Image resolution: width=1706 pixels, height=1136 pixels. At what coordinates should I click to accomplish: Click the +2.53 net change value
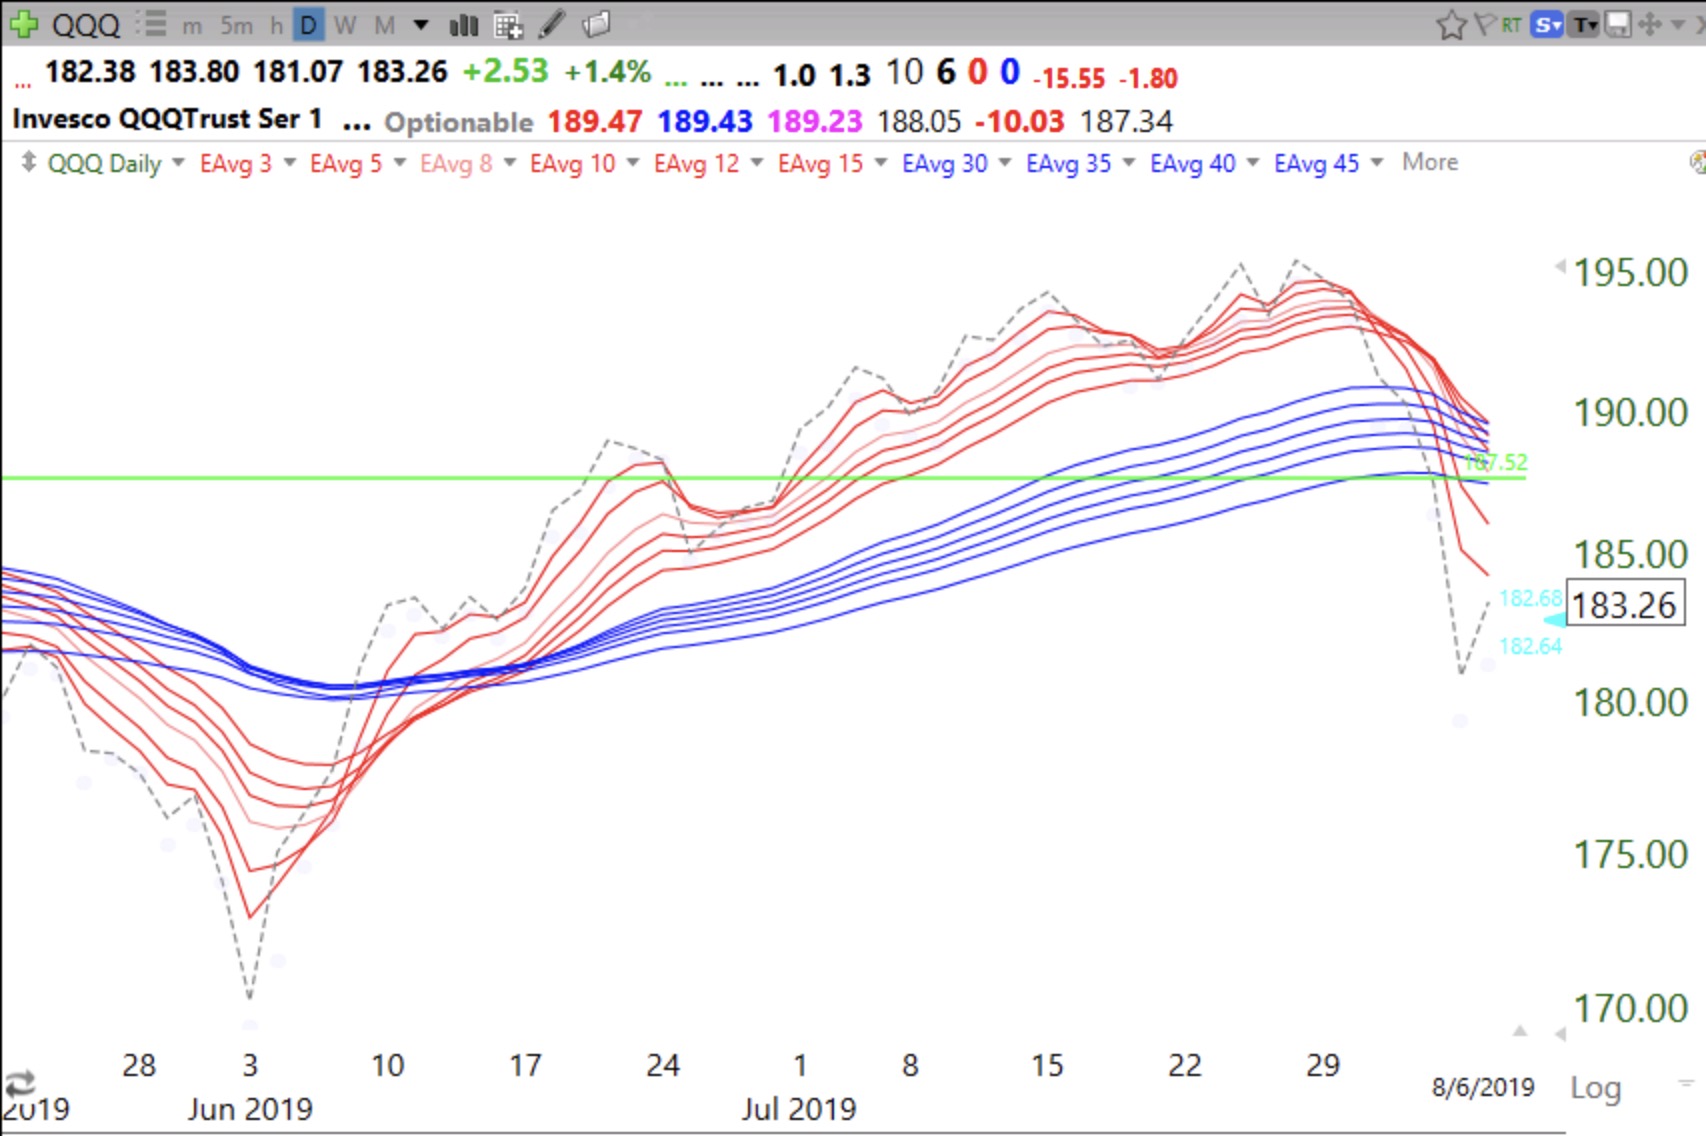click(x=505, y=72)
